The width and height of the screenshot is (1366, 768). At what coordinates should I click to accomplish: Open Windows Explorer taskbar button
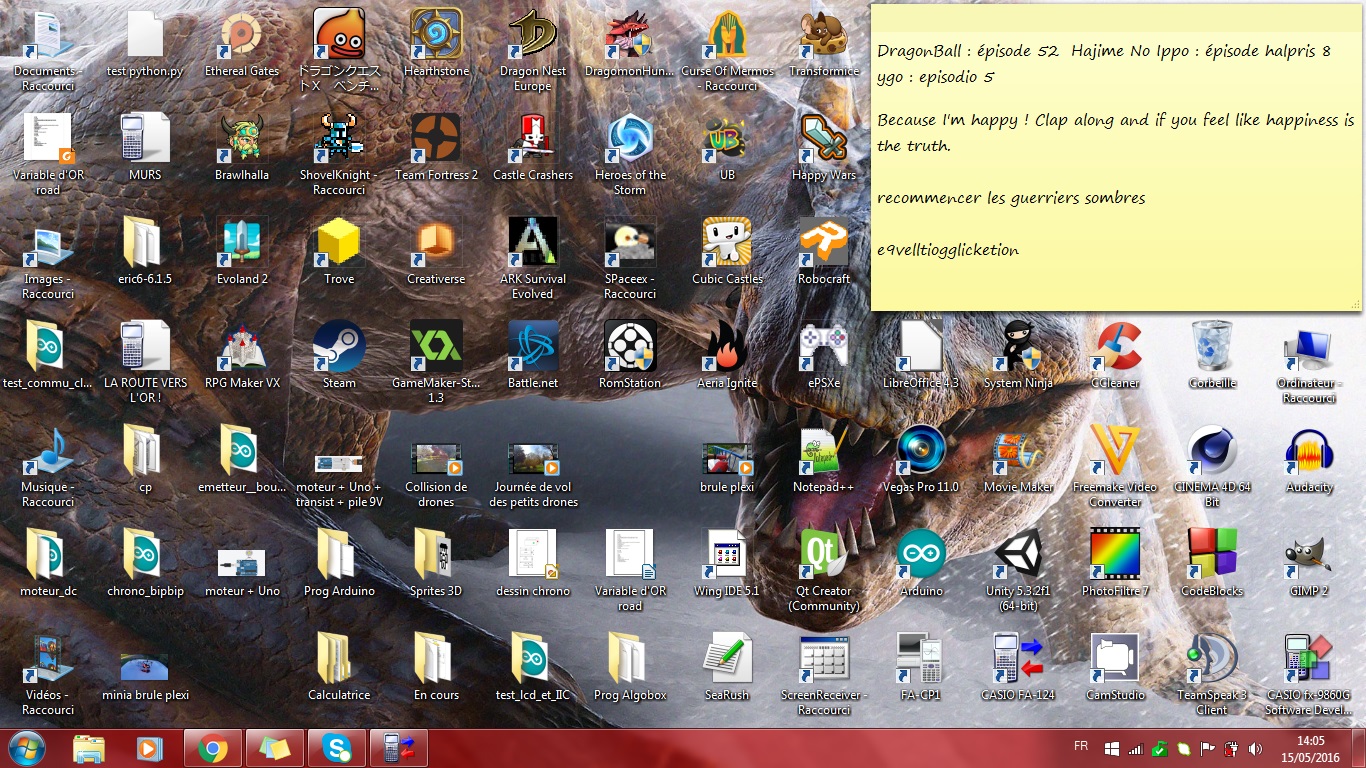pos(88,748)
